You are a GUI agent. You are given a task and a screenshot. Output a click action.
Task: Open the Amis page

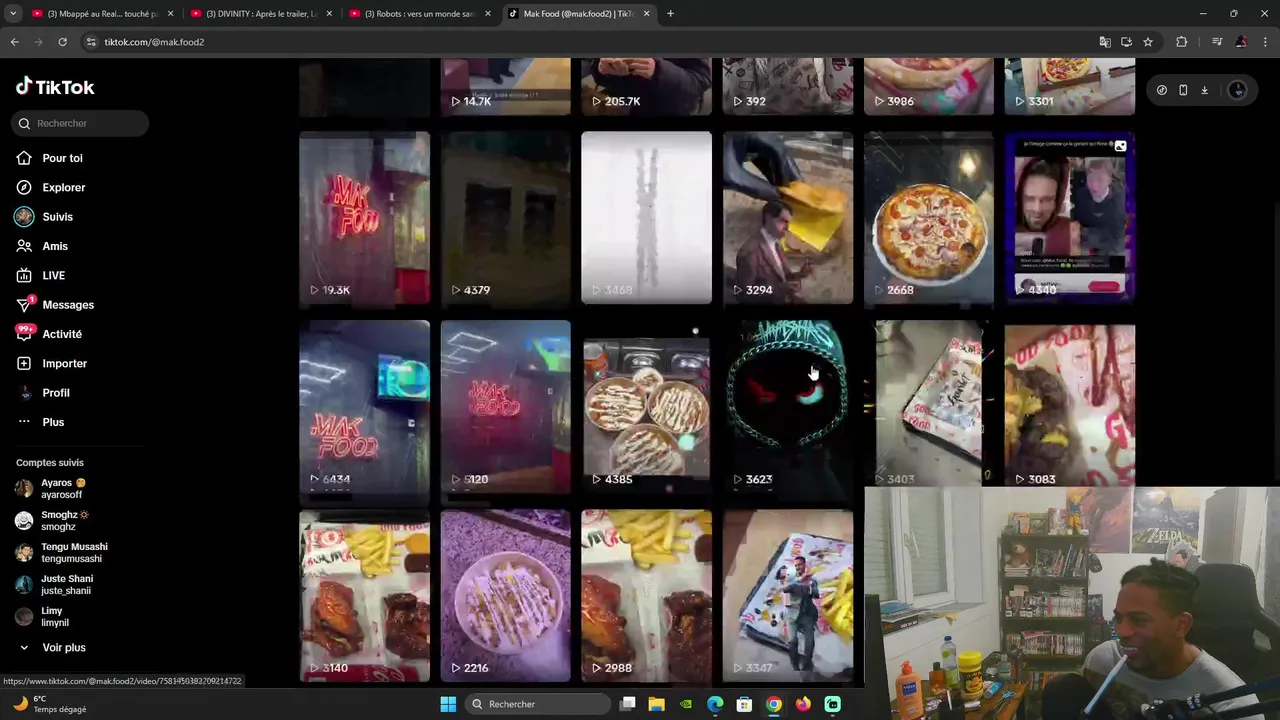[x=55, y=246]
